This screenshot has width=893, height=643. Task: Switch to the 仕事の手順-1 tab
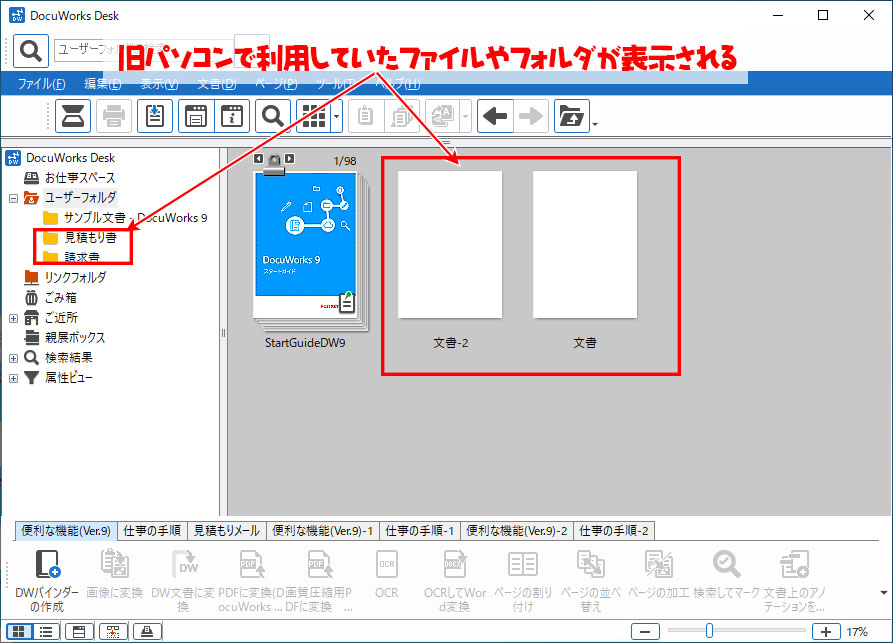[x=420, y=531]
